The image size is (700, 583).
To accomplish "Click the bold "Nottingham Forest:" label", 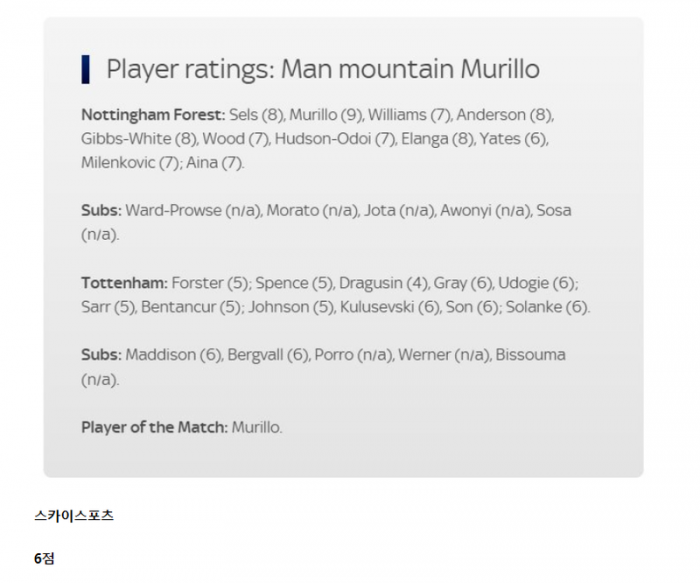I will (x=153, y=115).
